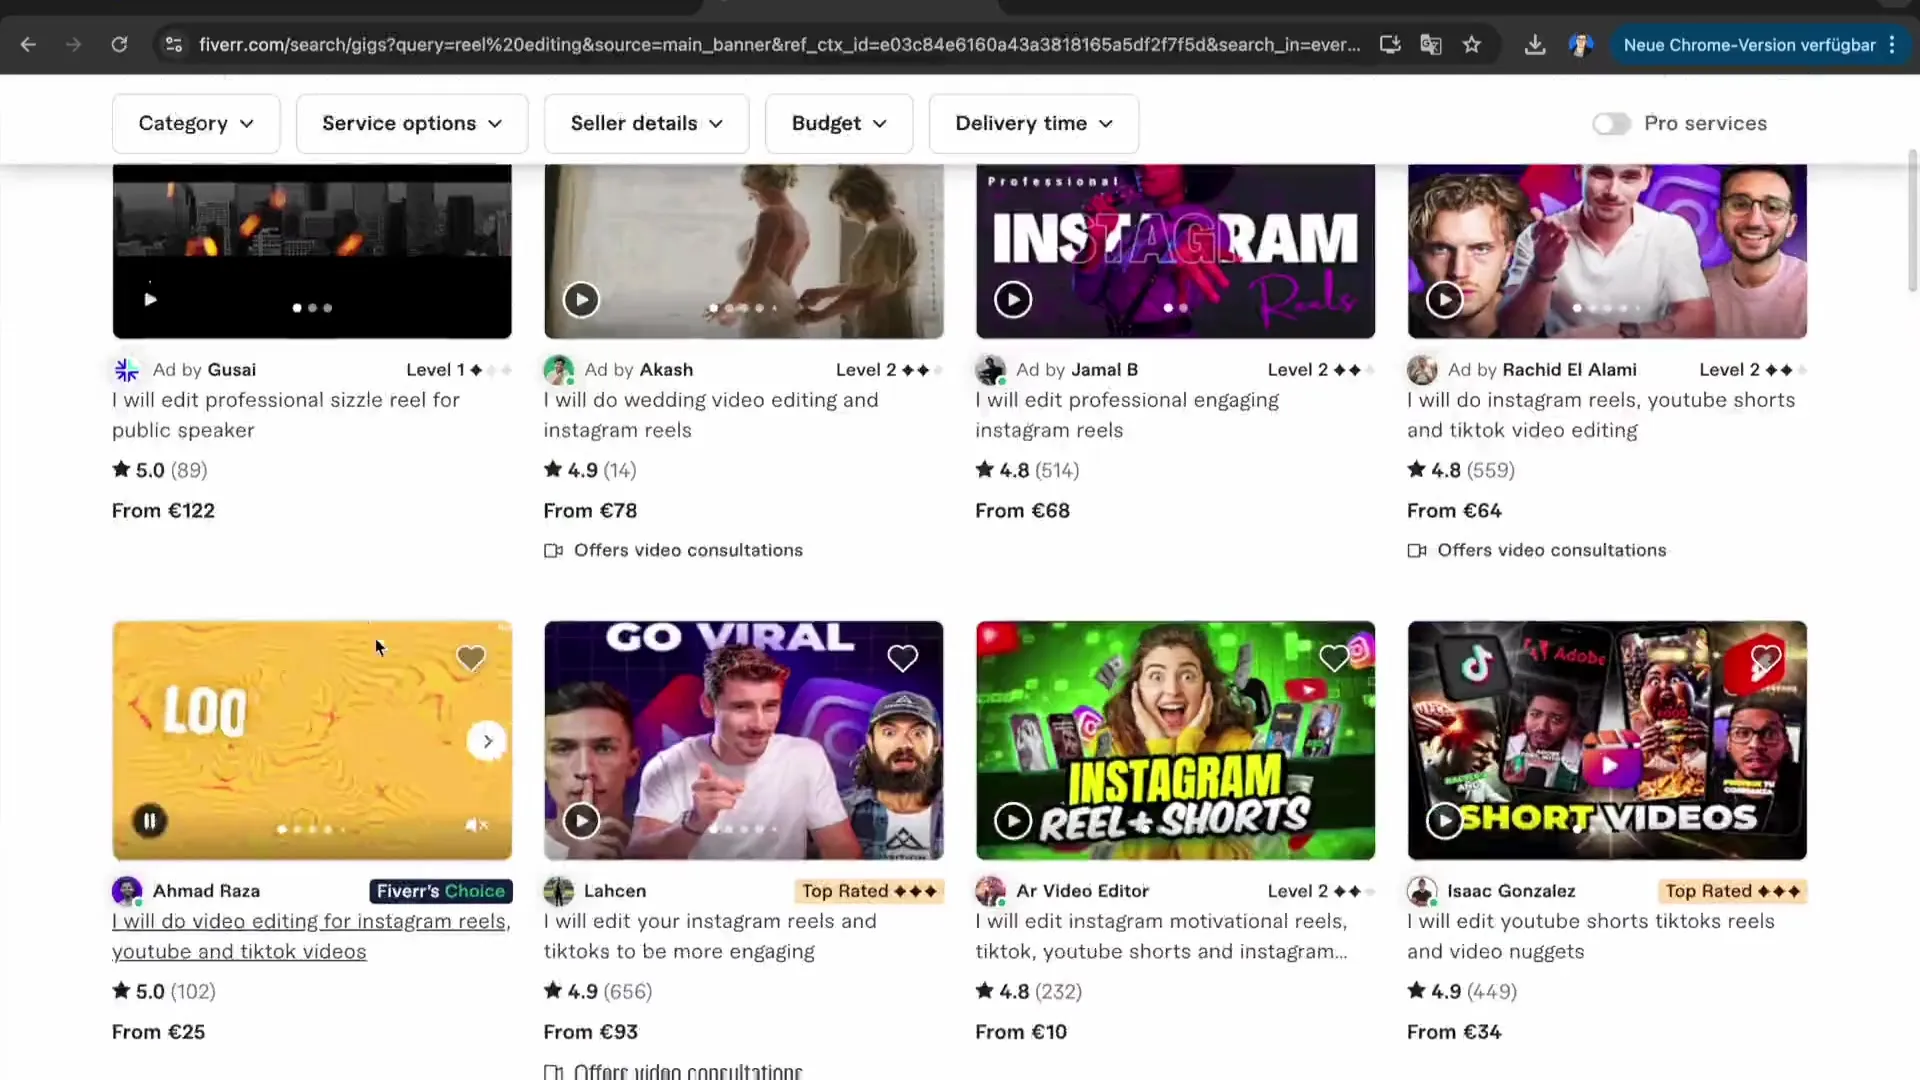Screen dimensions: 1920x1080
Task: Open Ahmad Raza's video editing gig link
Action: point(310,936)
